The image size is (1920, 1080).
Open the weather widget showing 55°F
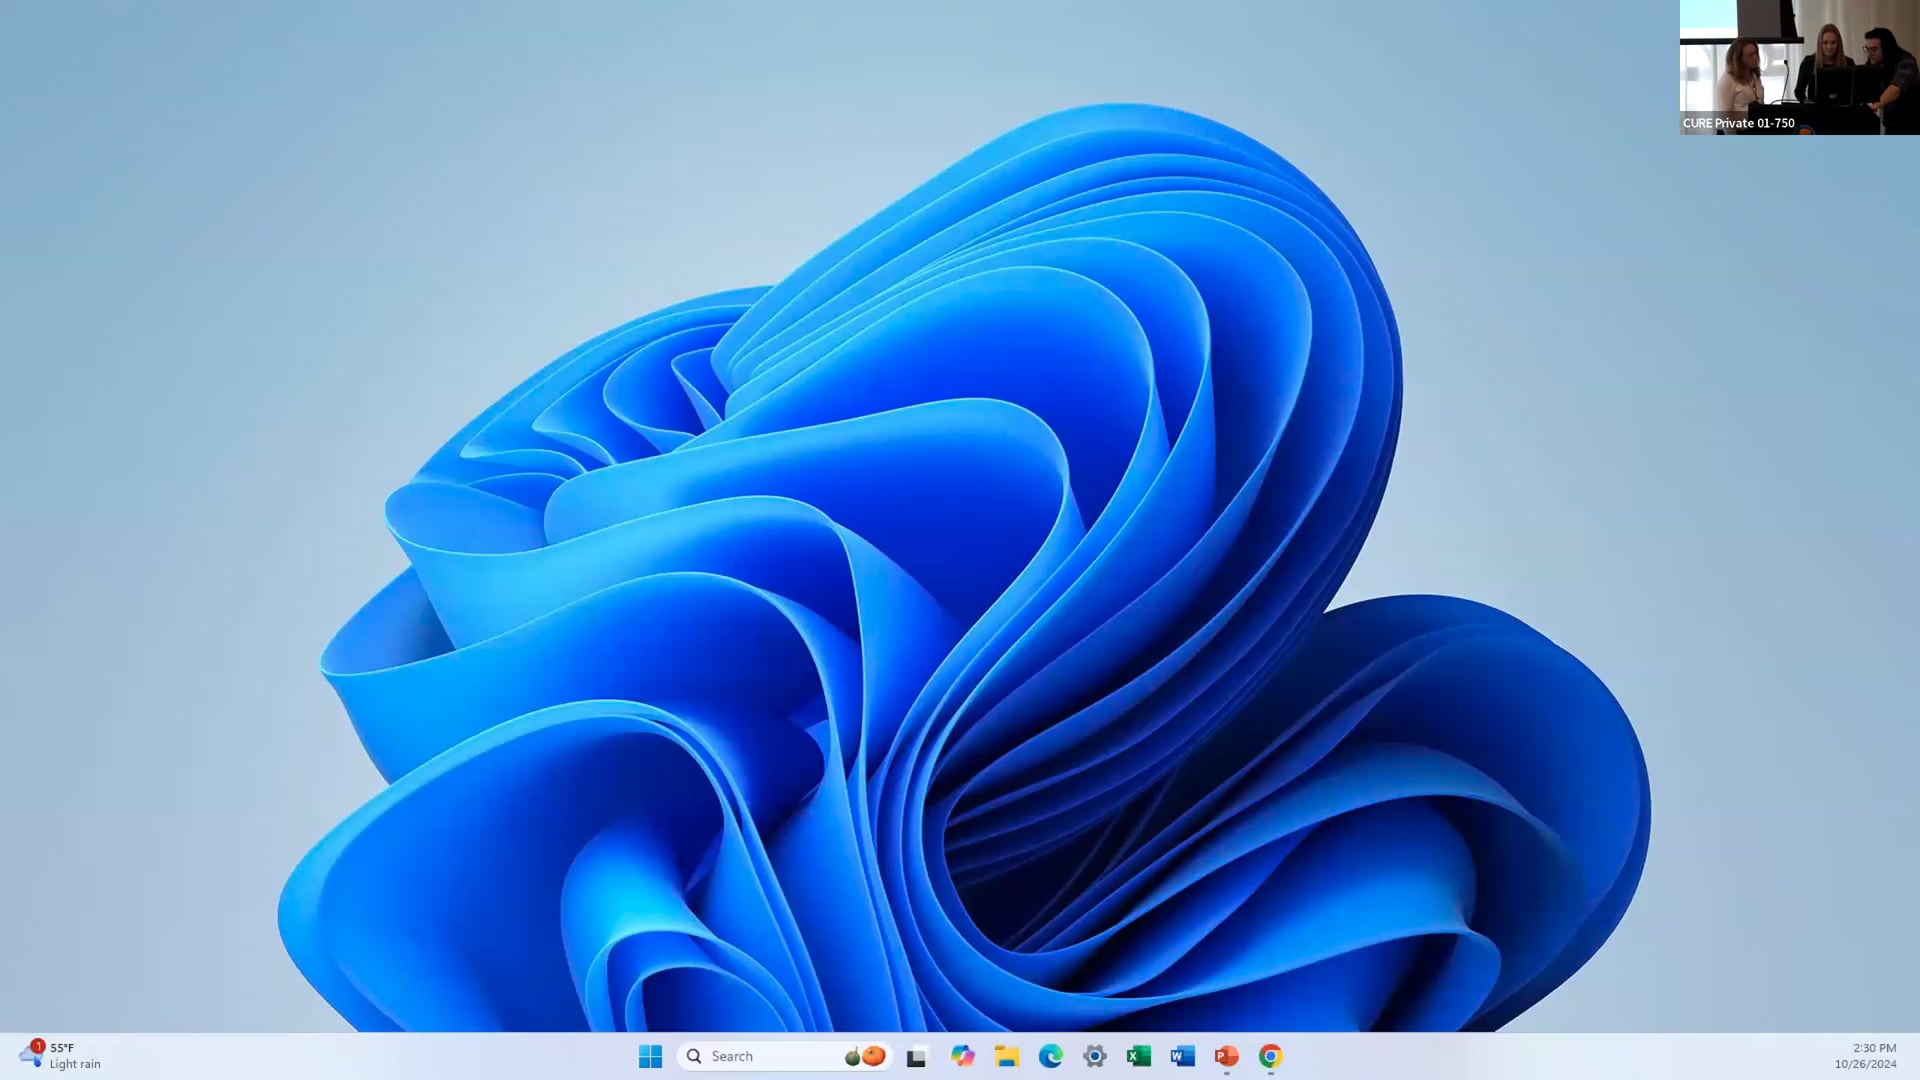[62, 1048]
